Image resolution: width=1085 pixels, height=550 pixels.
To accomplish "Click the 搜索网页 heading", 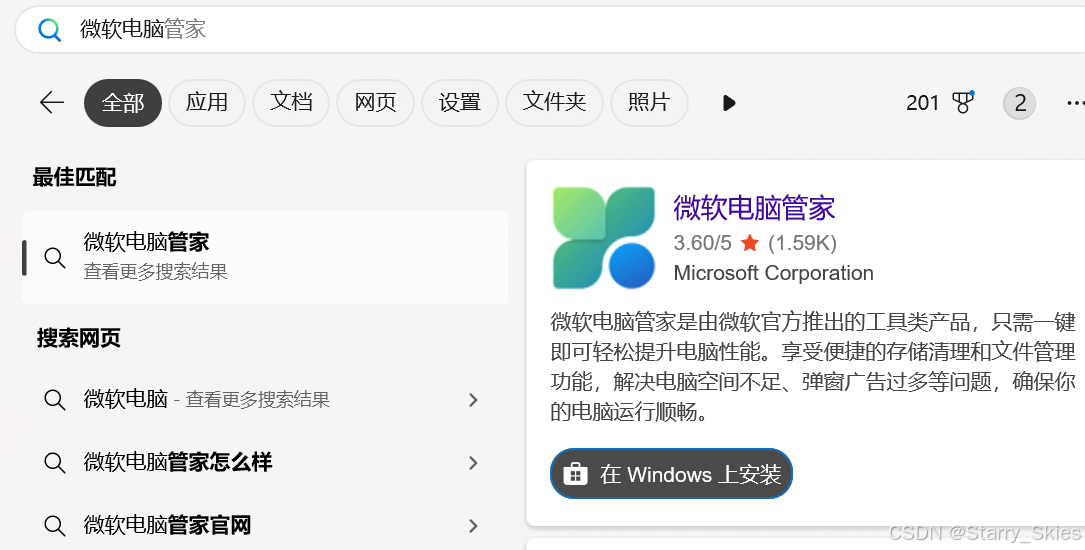I will tap(78, 338).
